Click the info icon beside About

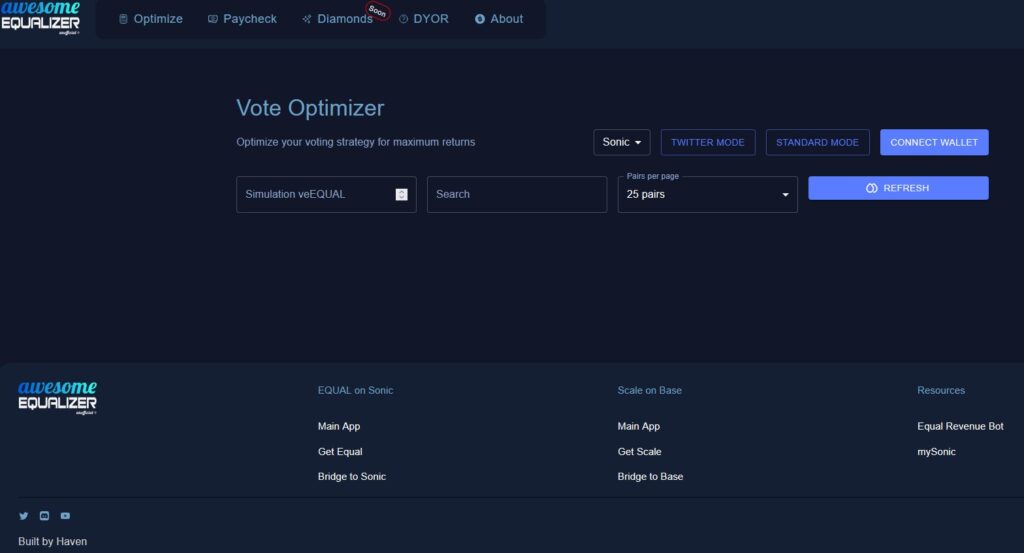click(480, 19)
